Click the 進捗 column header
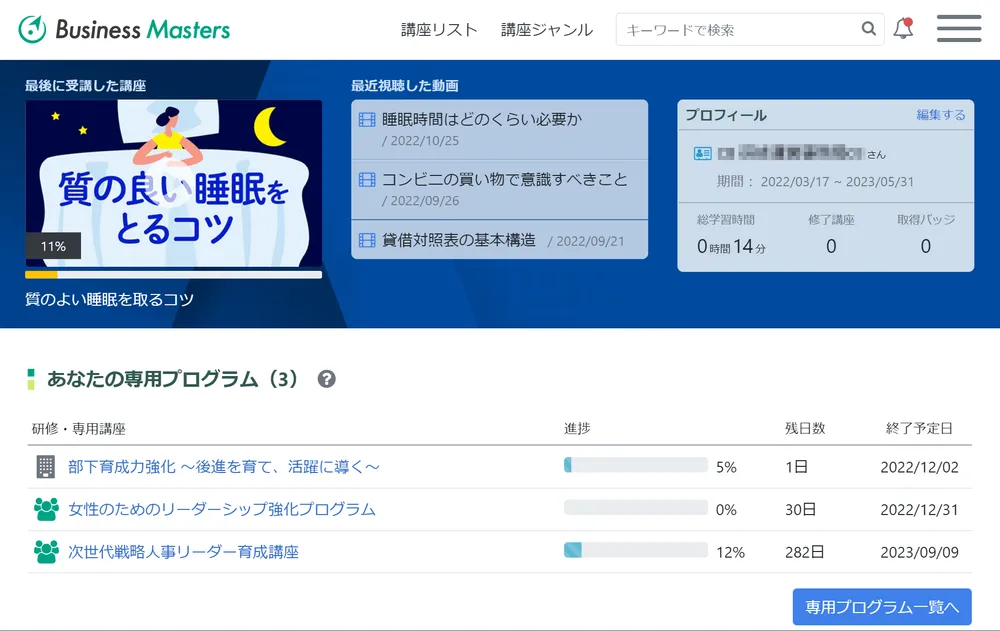 coord(577,428)
